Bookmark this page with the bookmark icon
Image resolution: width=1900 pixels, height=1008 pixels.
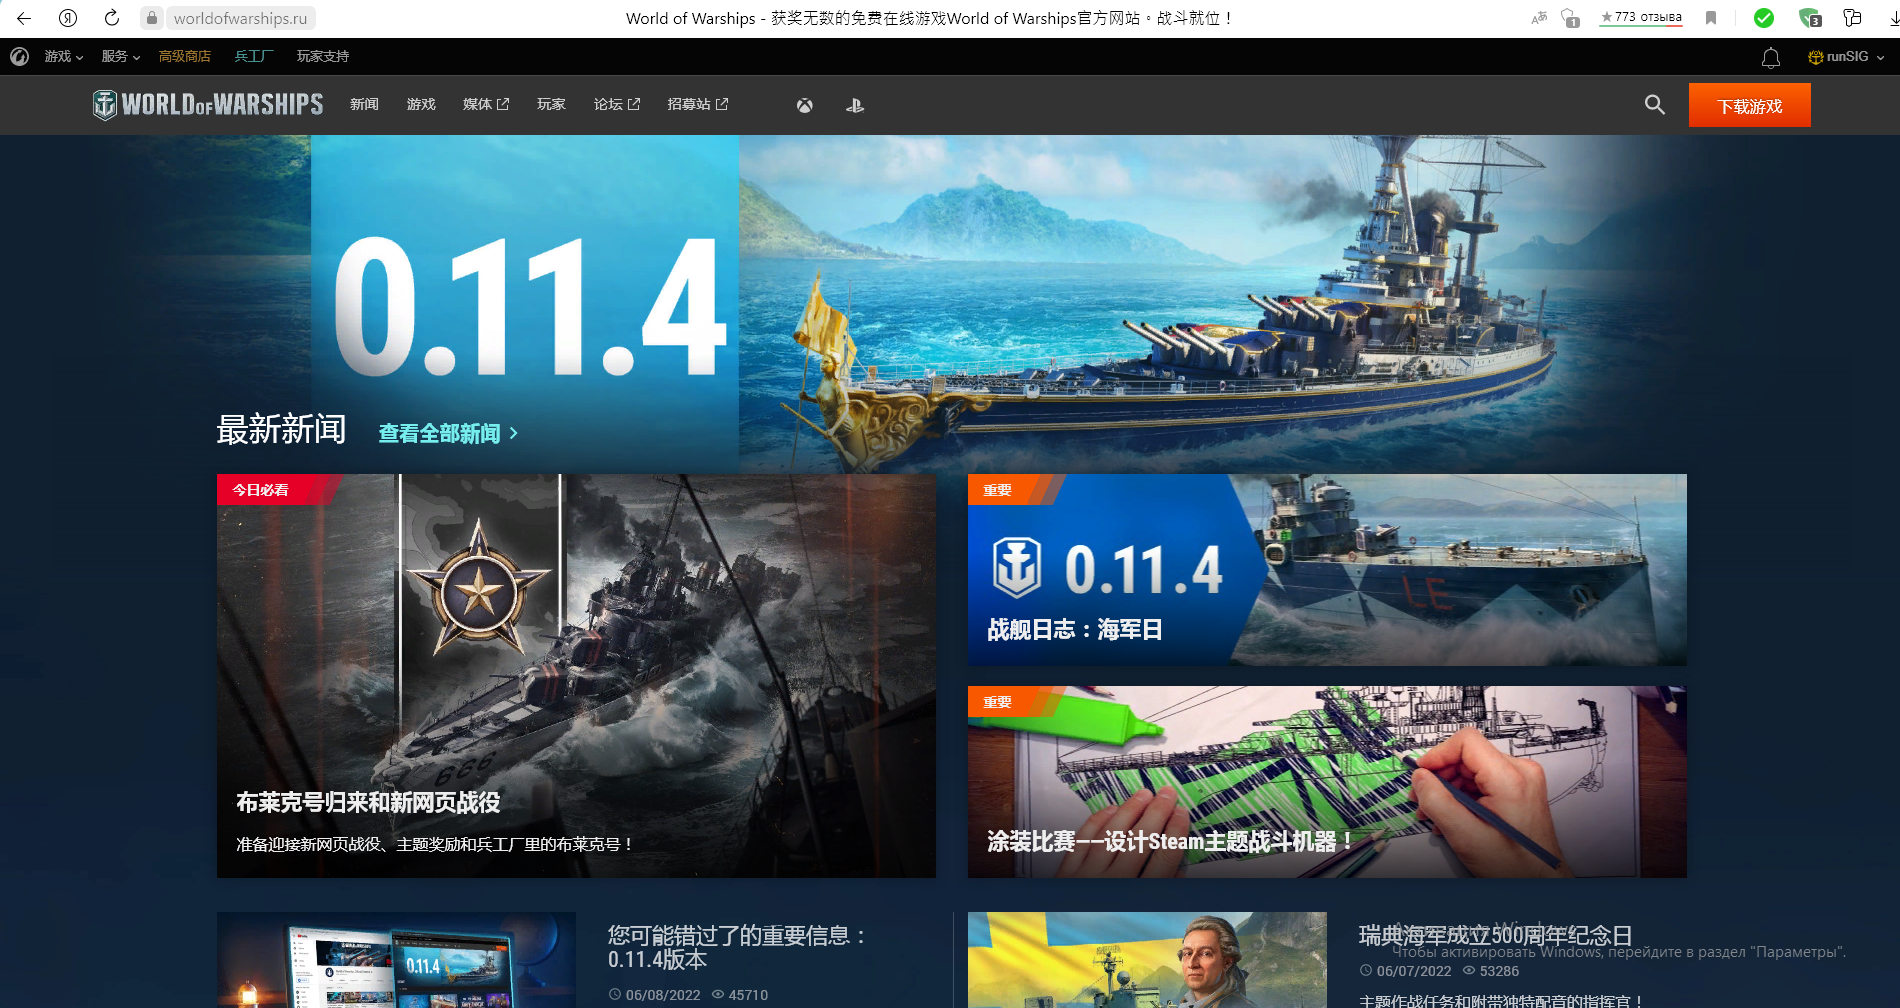pos(1711,18)
